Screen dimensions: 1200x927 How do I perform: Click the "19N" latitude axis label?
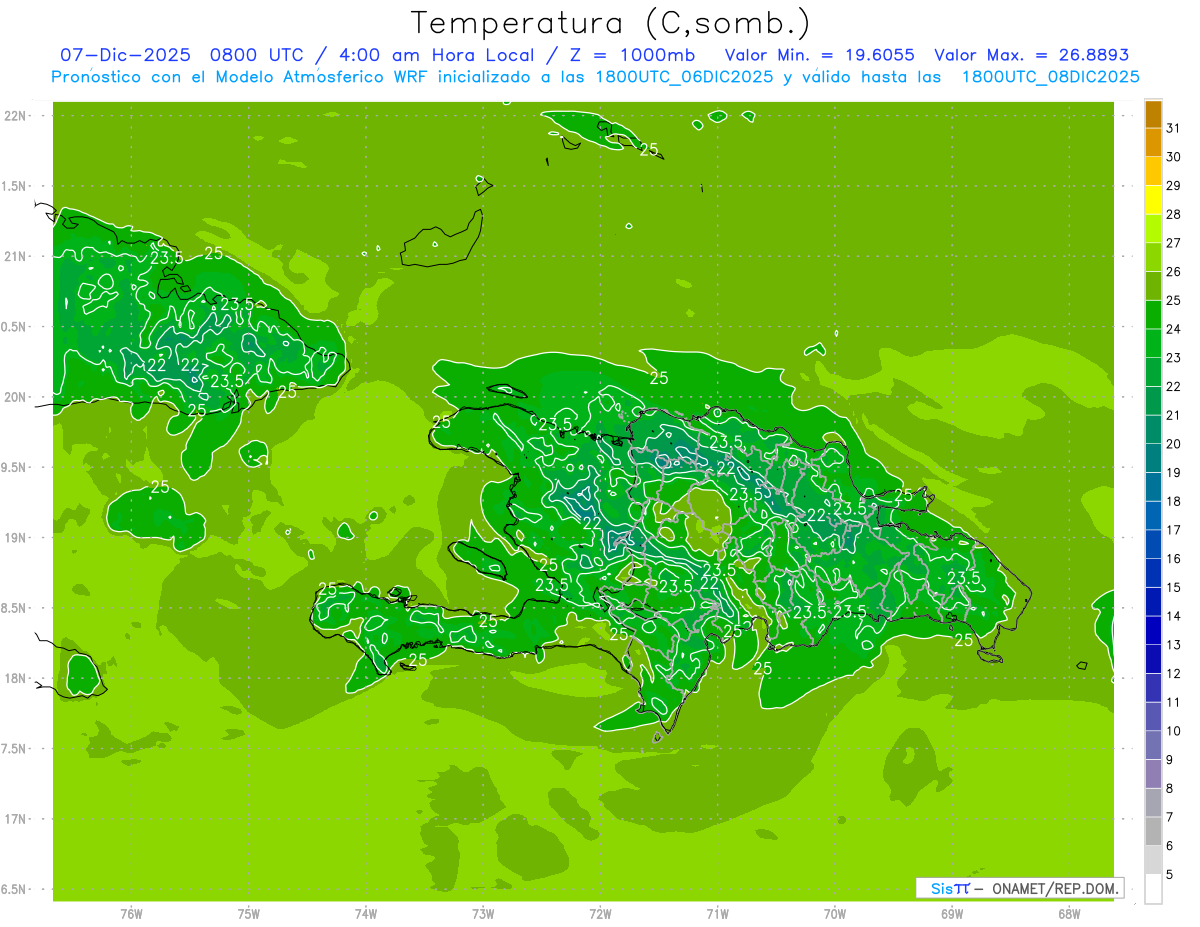[15, 538]
